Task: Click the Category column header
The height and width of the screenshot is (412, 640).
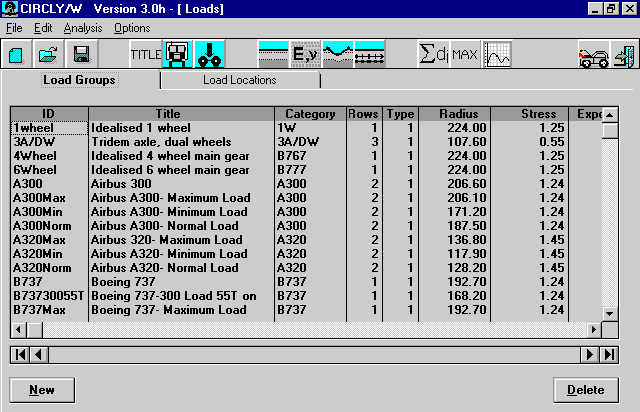Action: click(x=311, y=114)
